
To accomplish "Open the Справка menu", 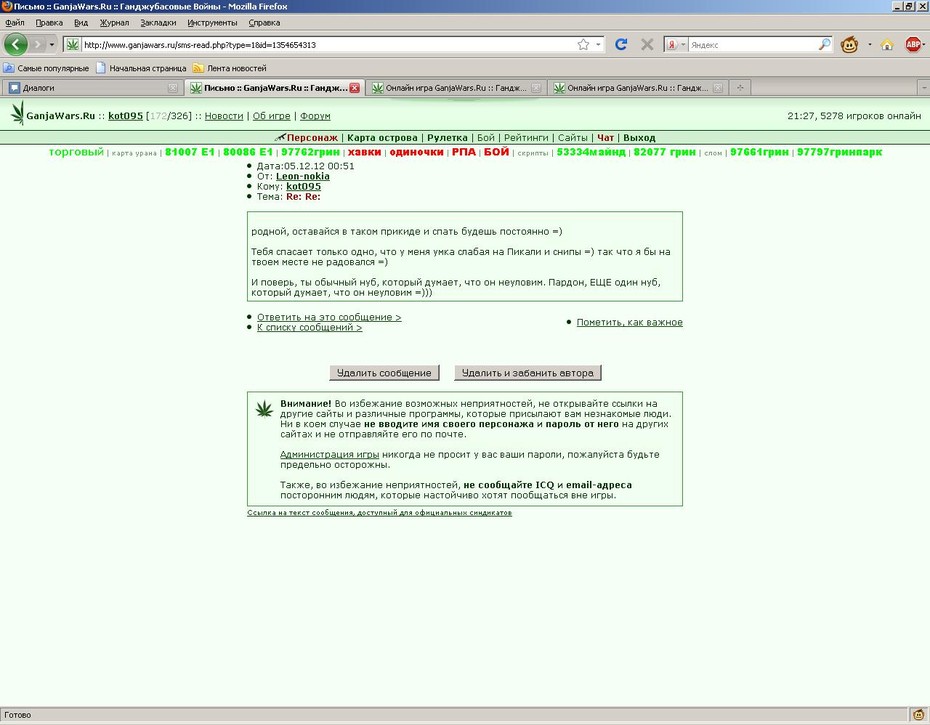I will 264,23.
